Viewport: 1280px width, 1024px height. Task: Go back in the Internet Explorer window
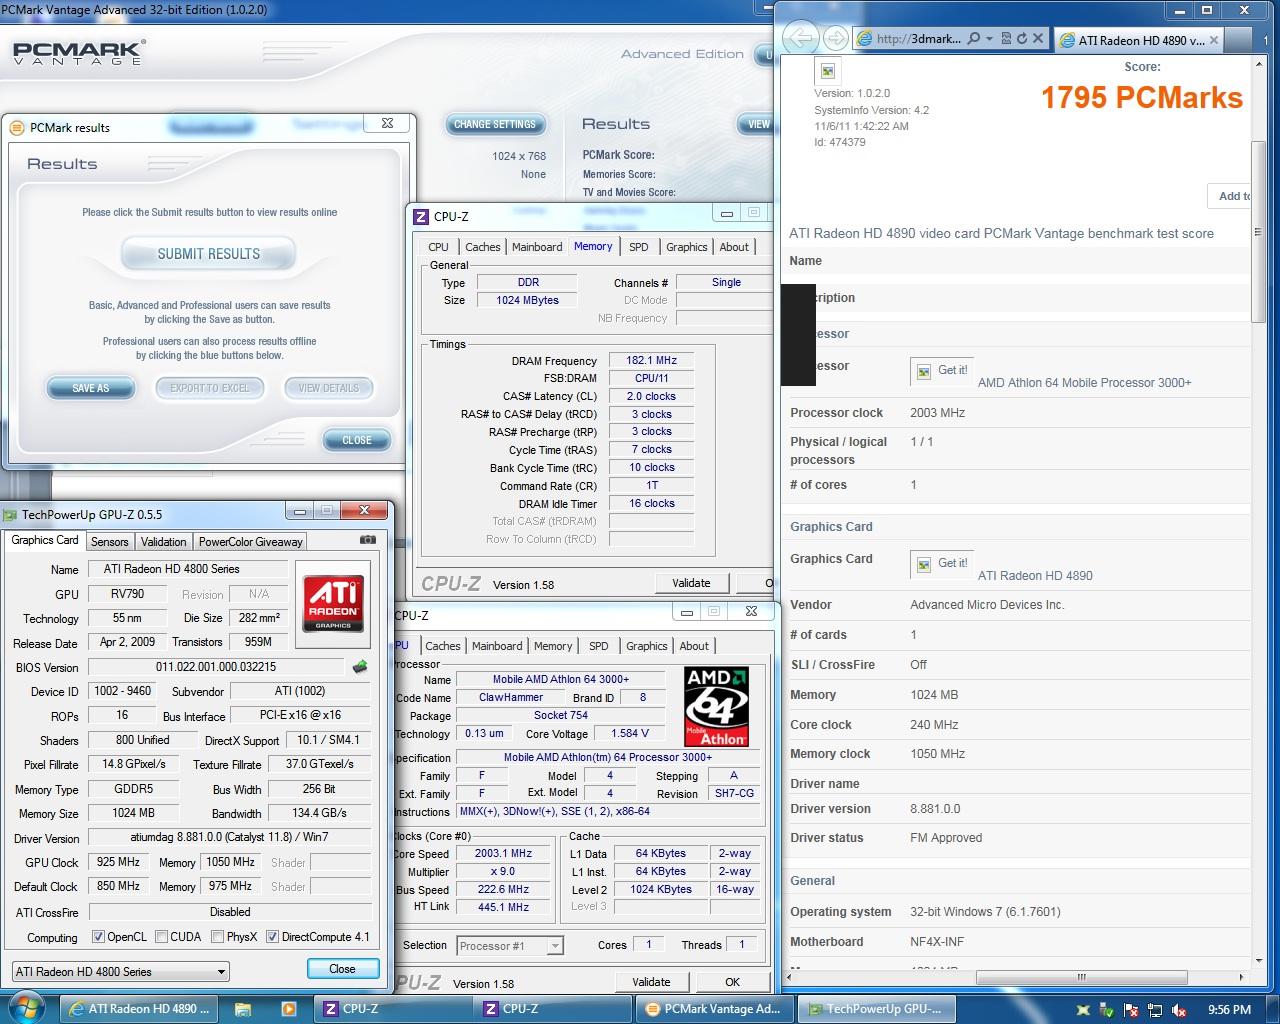click(x=801, y=39)
